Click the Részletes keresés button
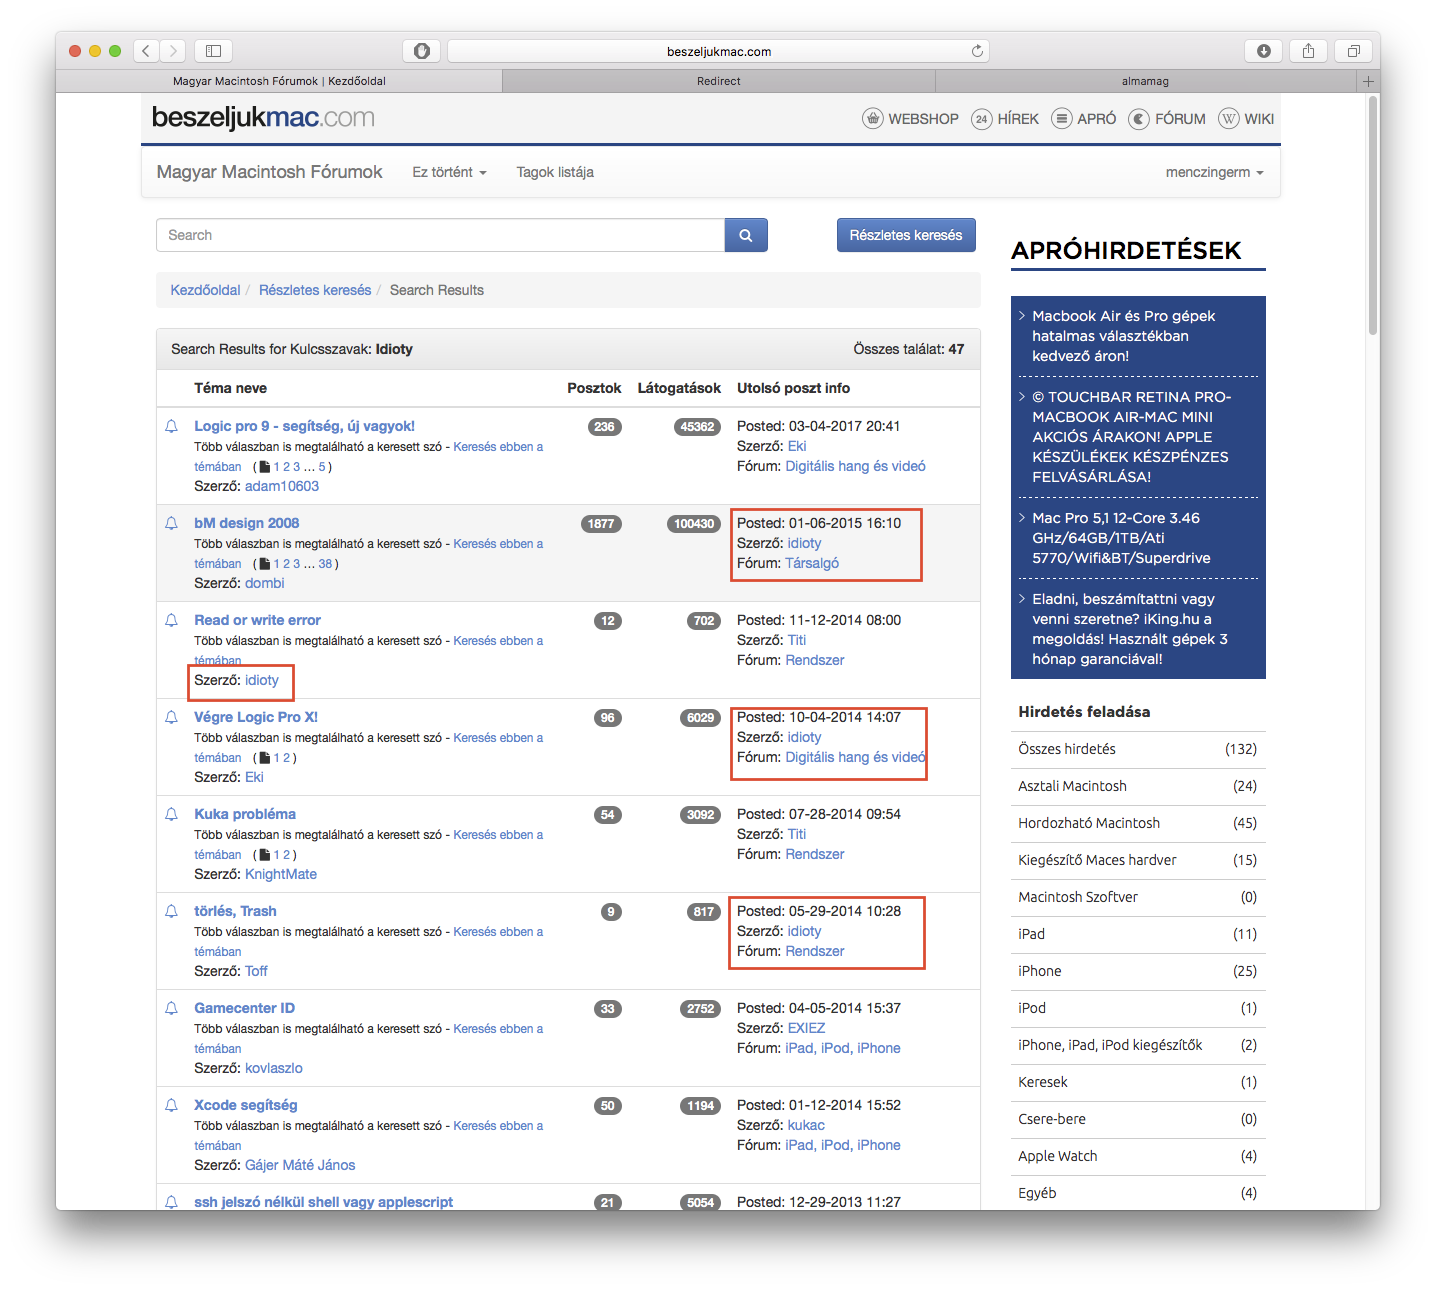 [905, 235]
